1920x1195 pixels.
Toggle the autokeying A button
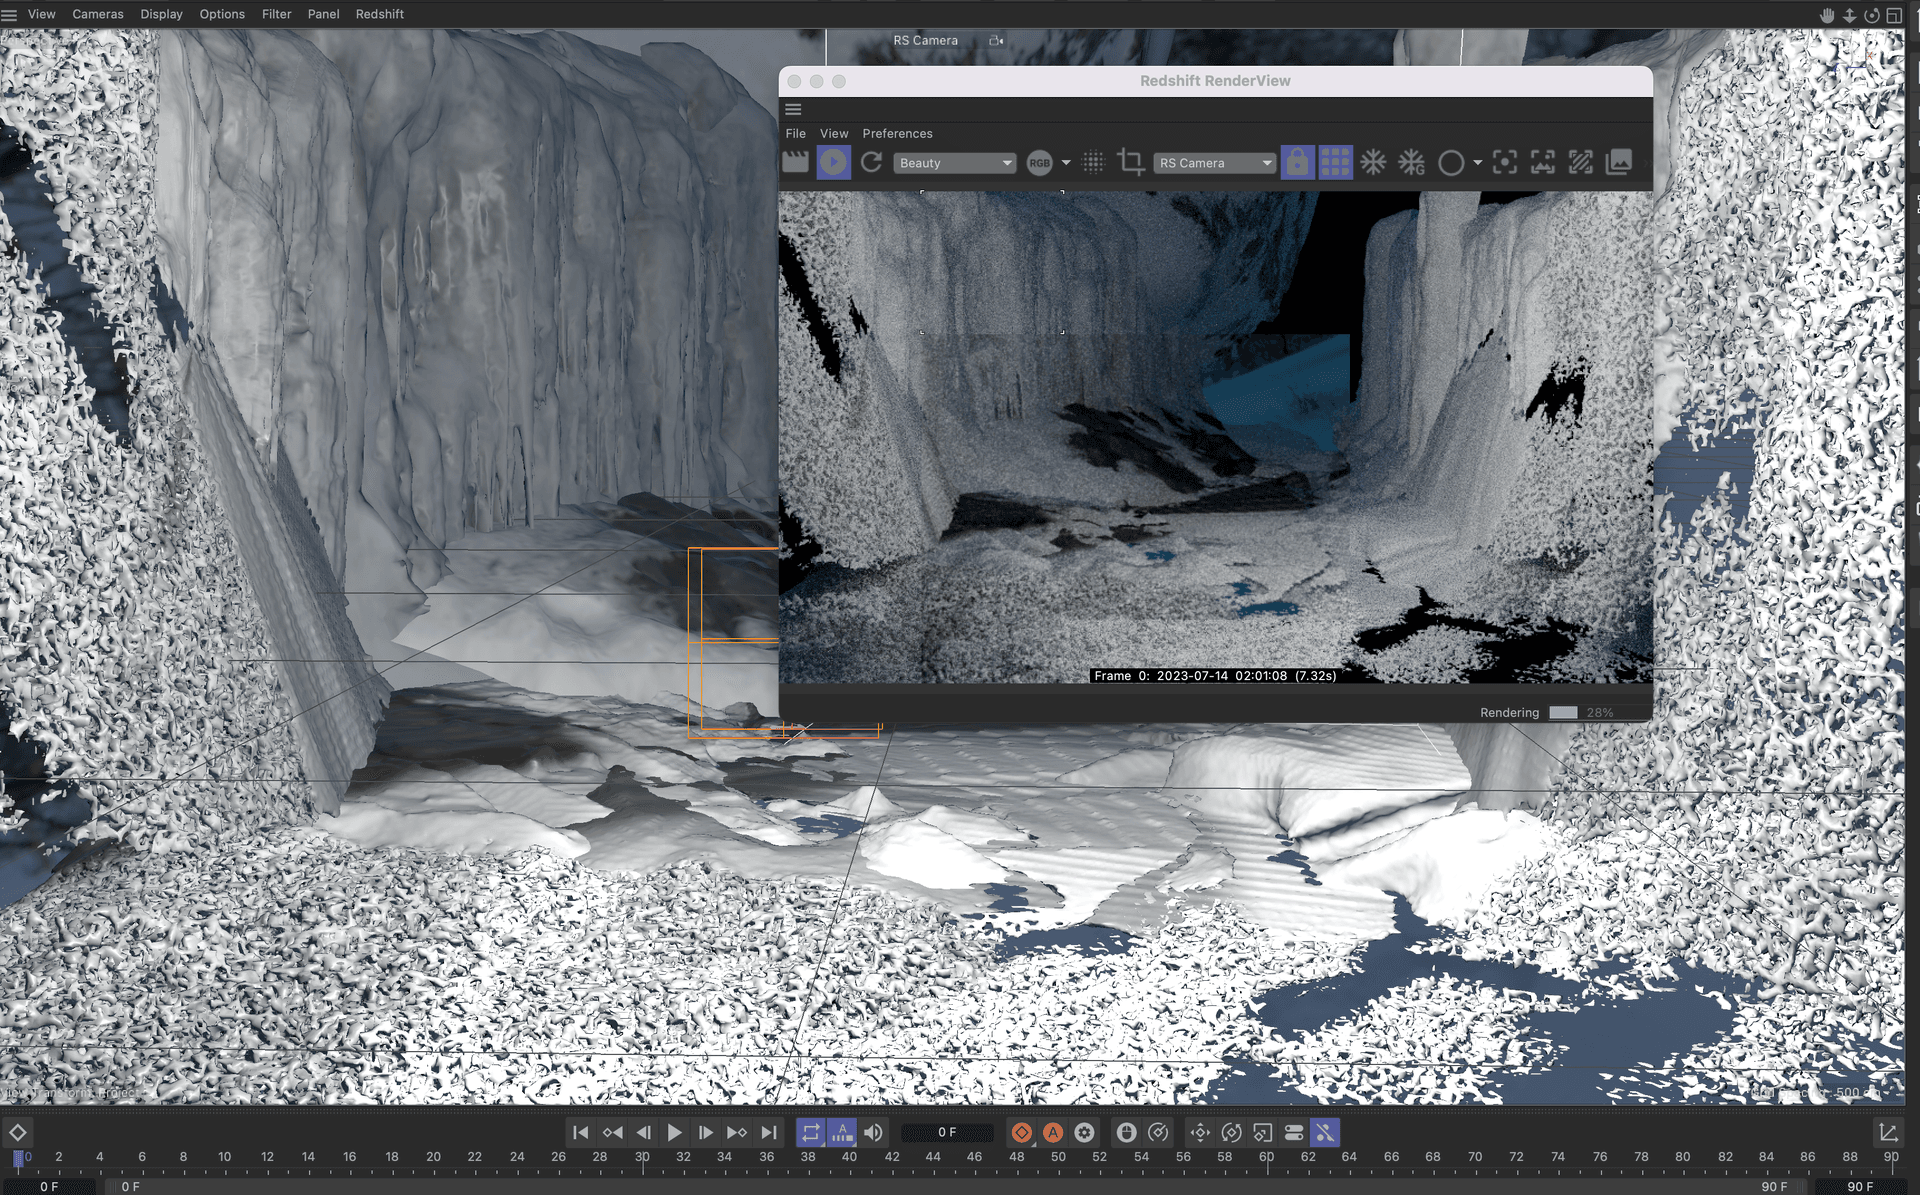tap(1052, 1132)
